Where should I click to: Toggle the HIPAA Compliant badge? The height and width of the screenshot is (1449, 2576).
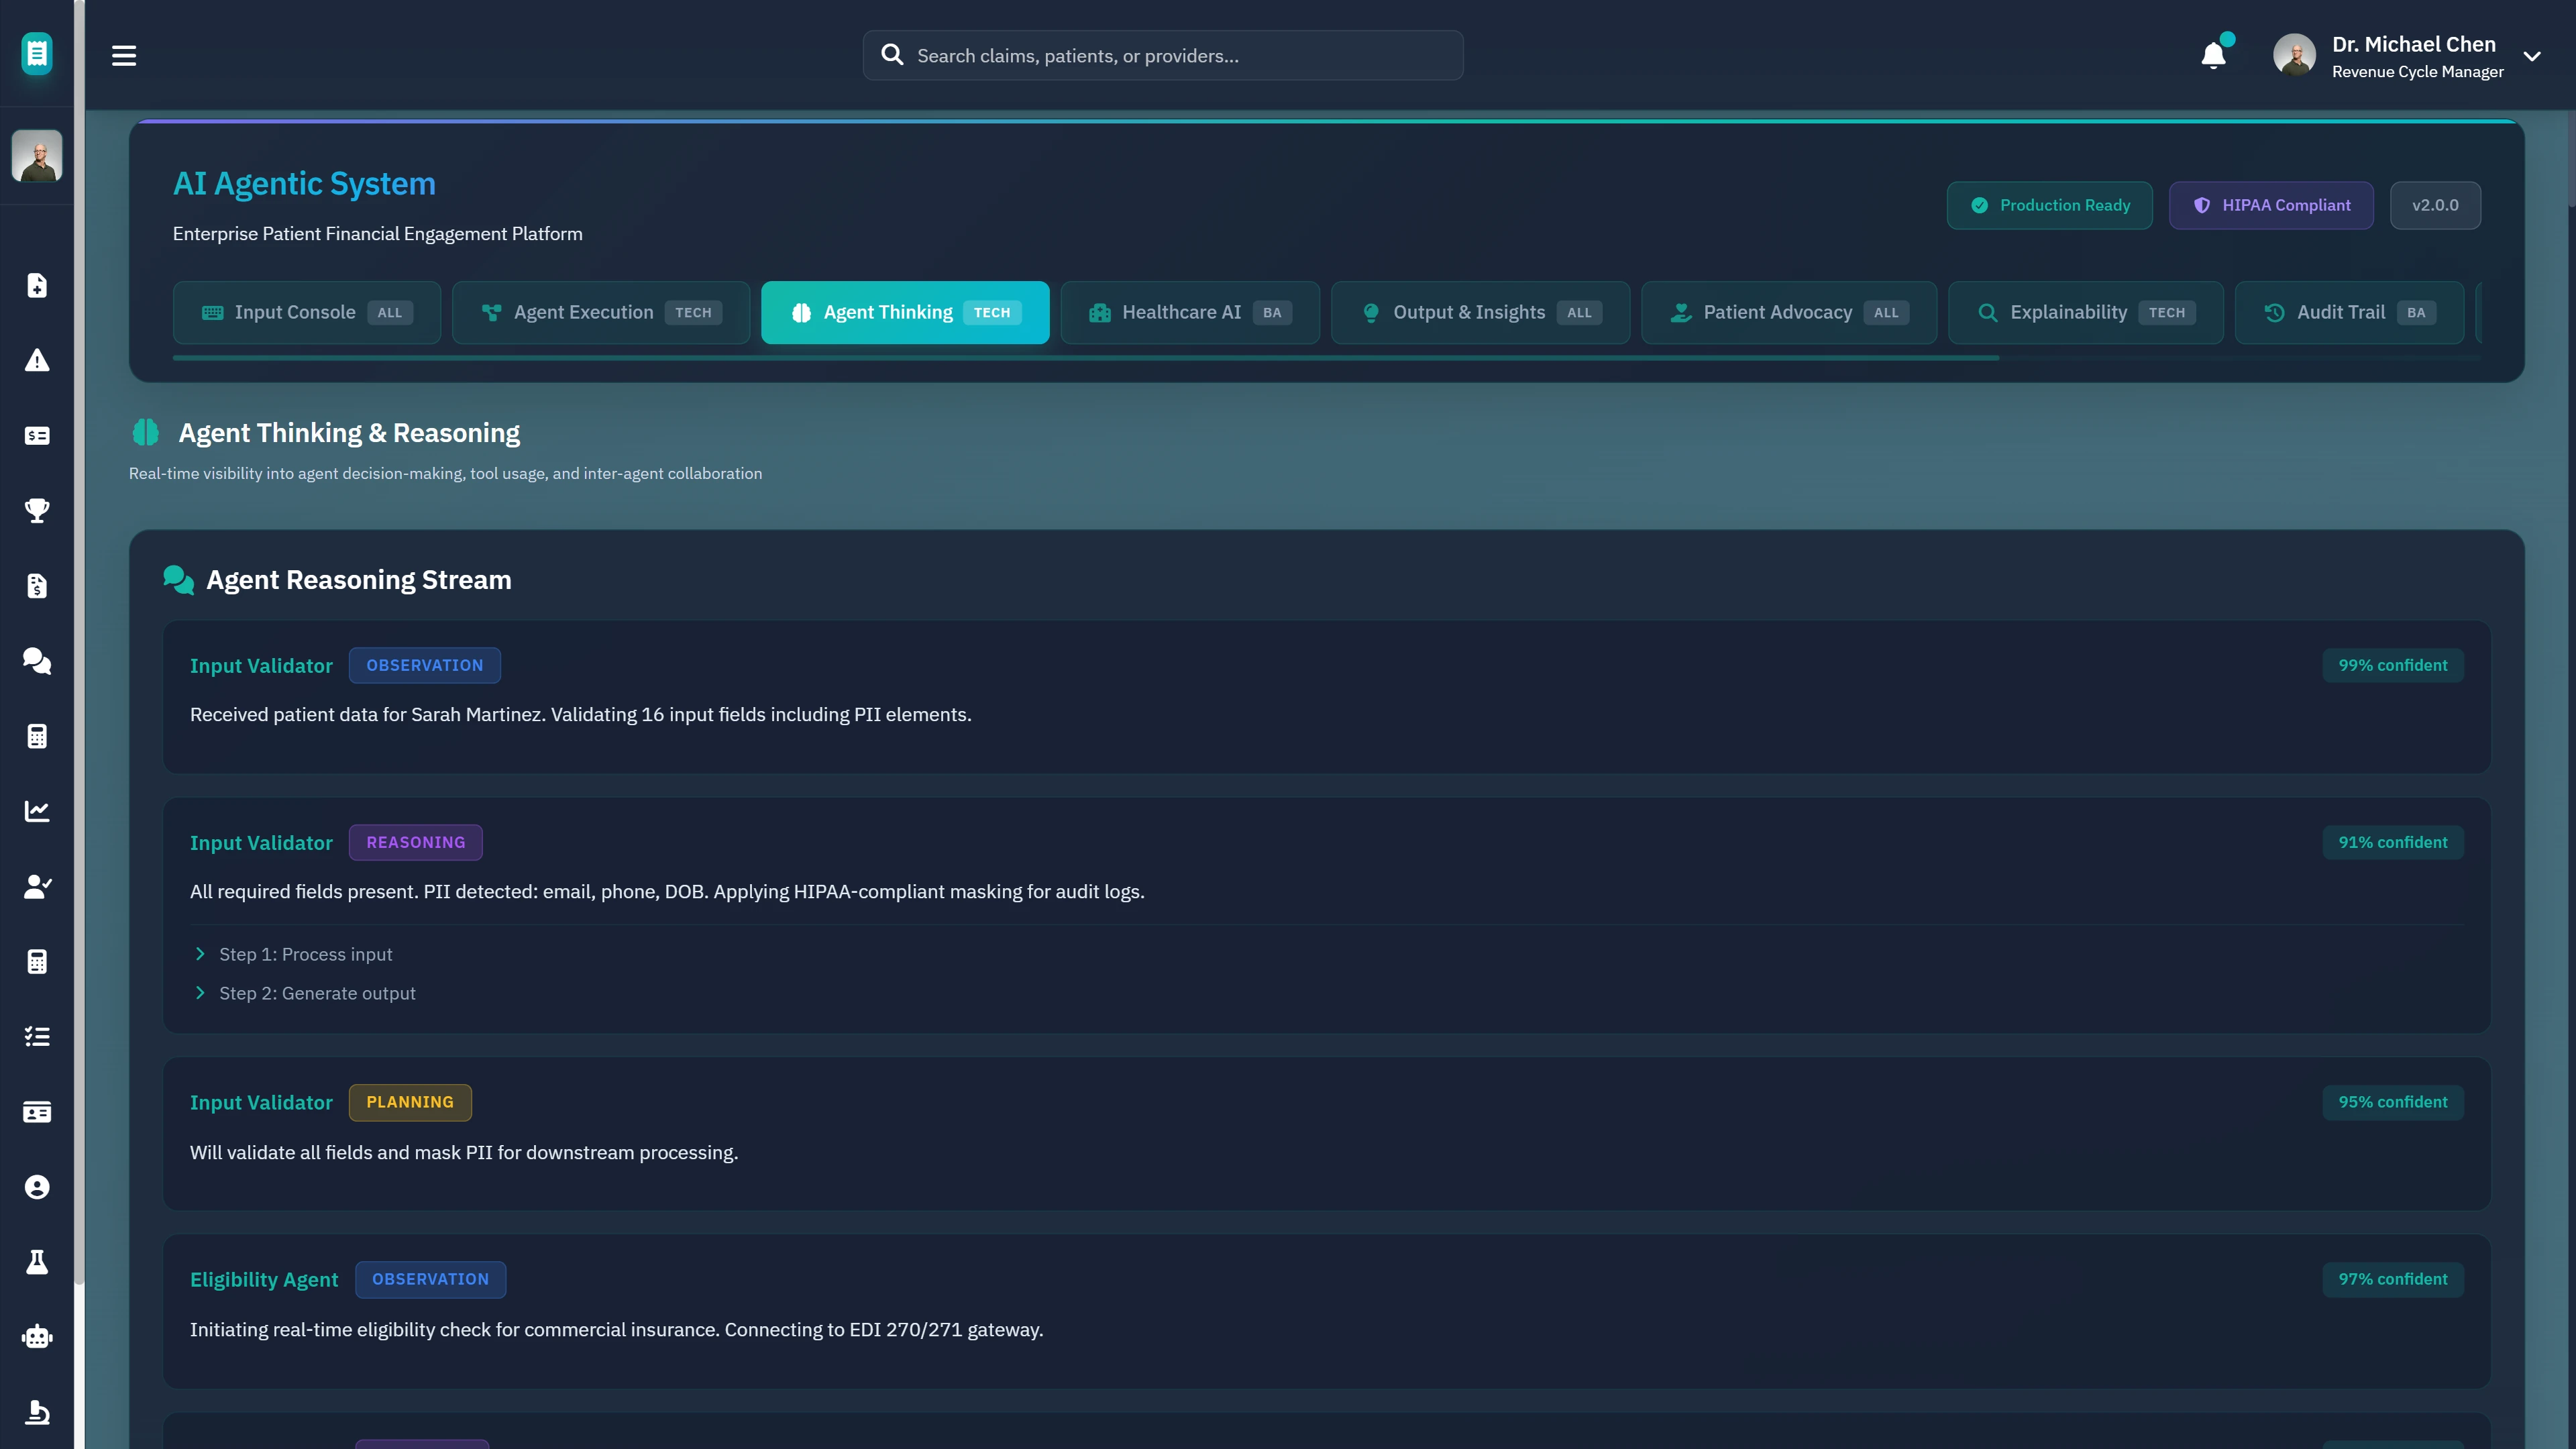pos(2271,205)
